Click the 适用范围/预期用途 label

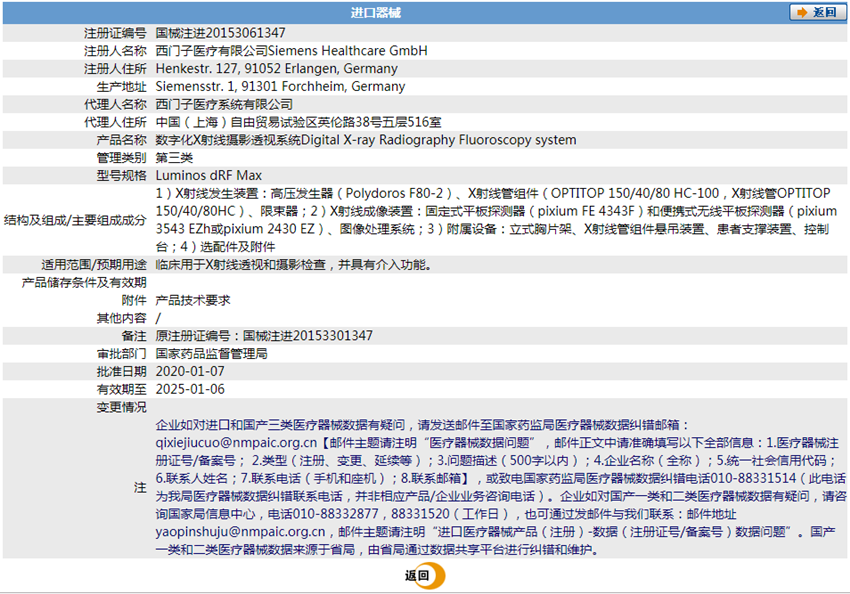[x=94, y=264]
